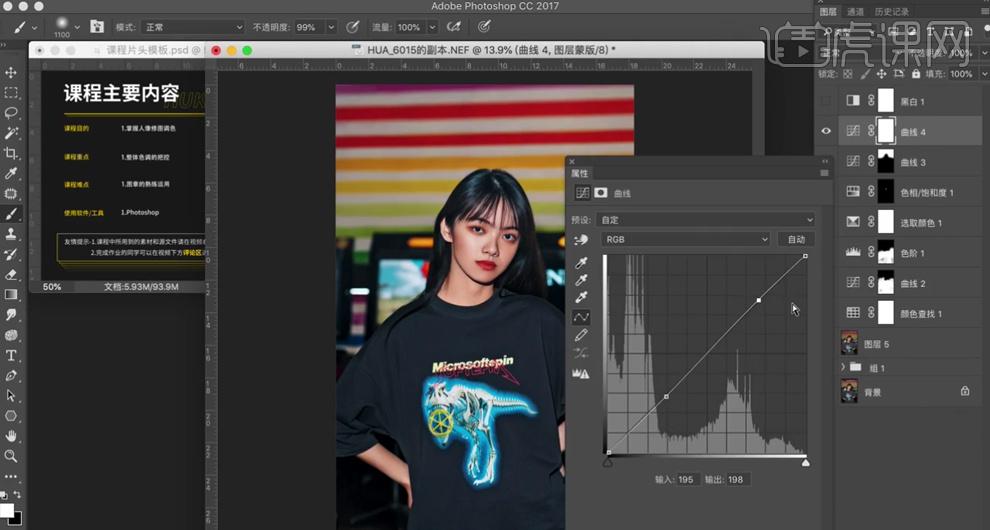Screen dimensions: 990x530
Task: Switch Properties panel to mask view
Action: point(600,193)
